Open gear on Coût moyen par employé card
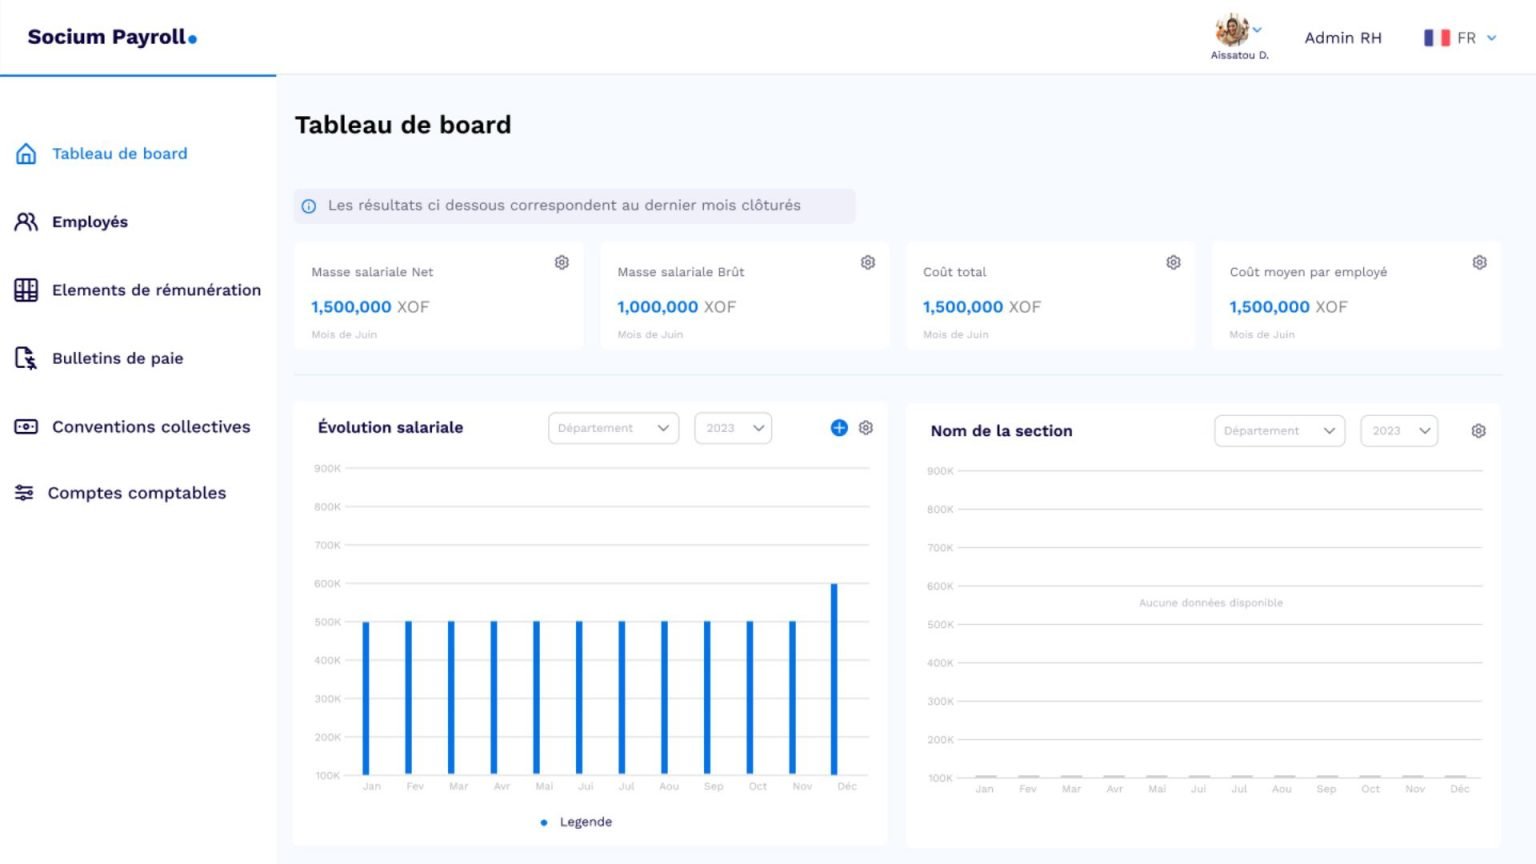 tap(1479, 262)
